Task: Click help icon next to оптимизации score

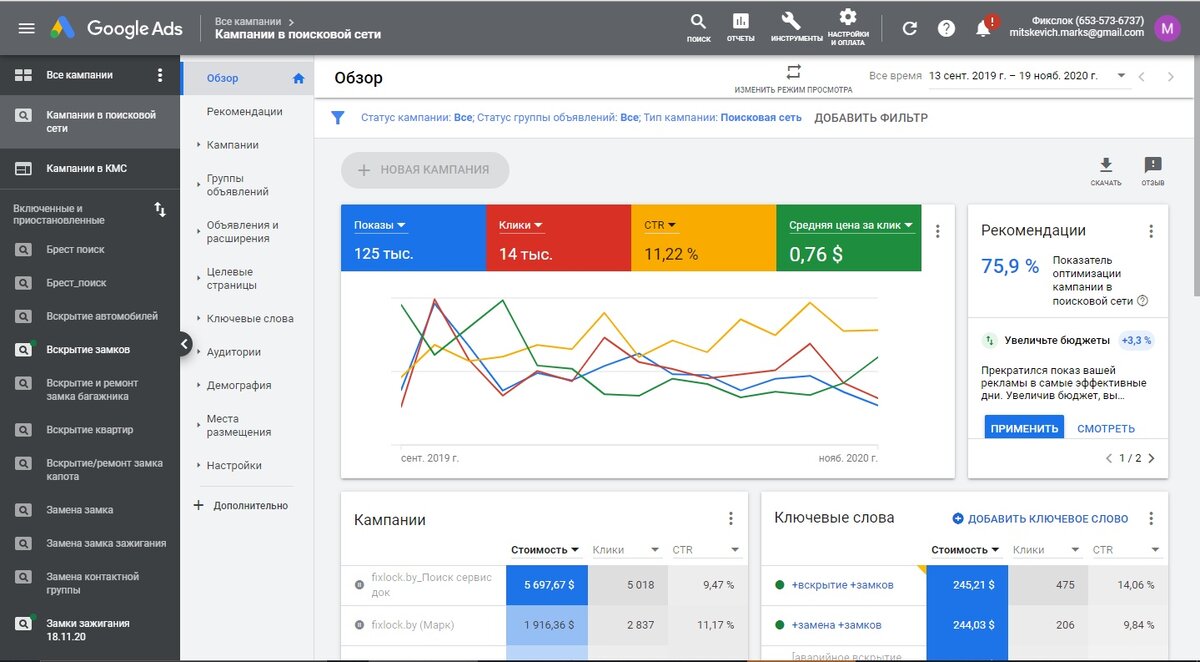Action: (1142, 300)
